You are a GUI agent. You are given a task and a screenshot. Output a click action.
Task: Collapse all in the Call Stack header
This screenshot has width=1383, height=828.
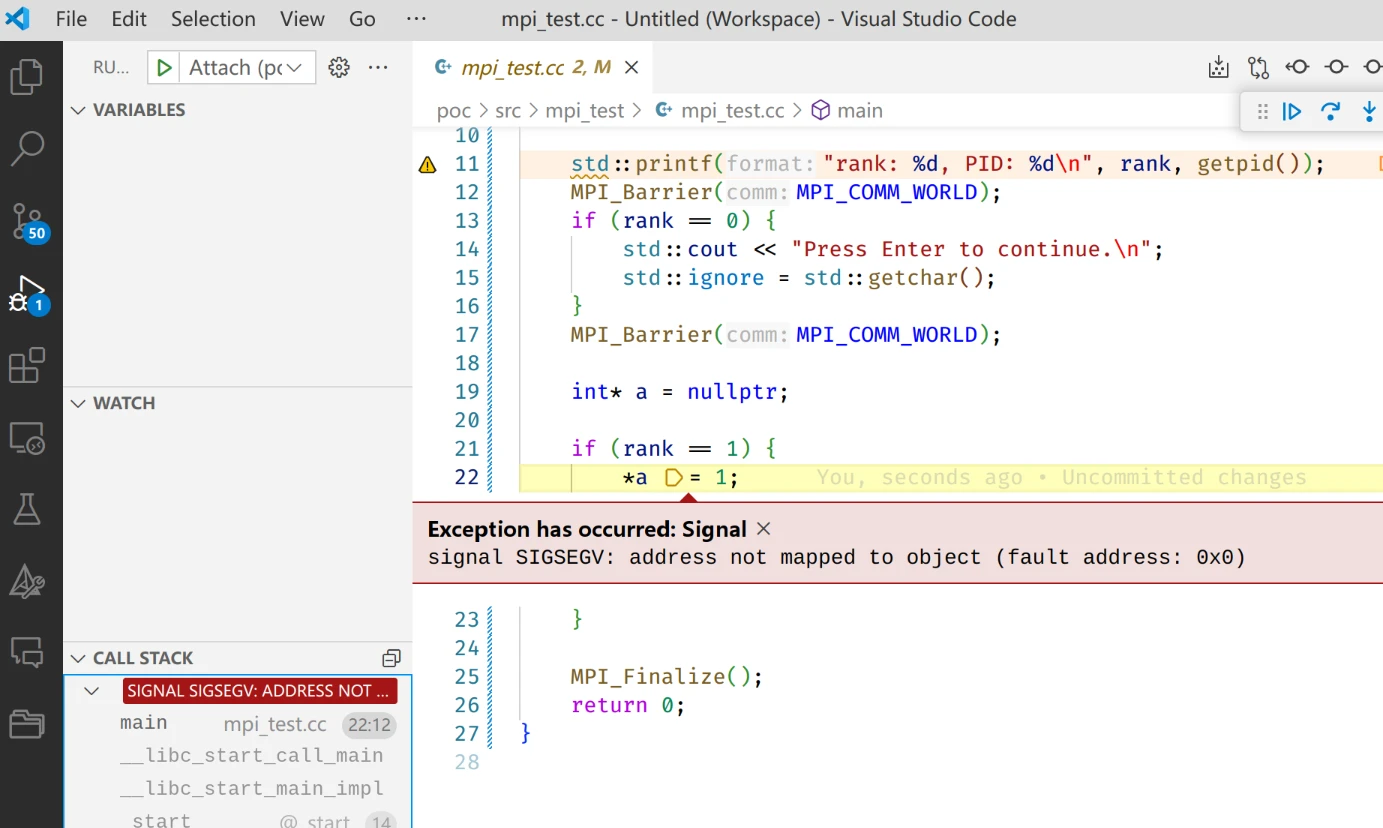391,658
